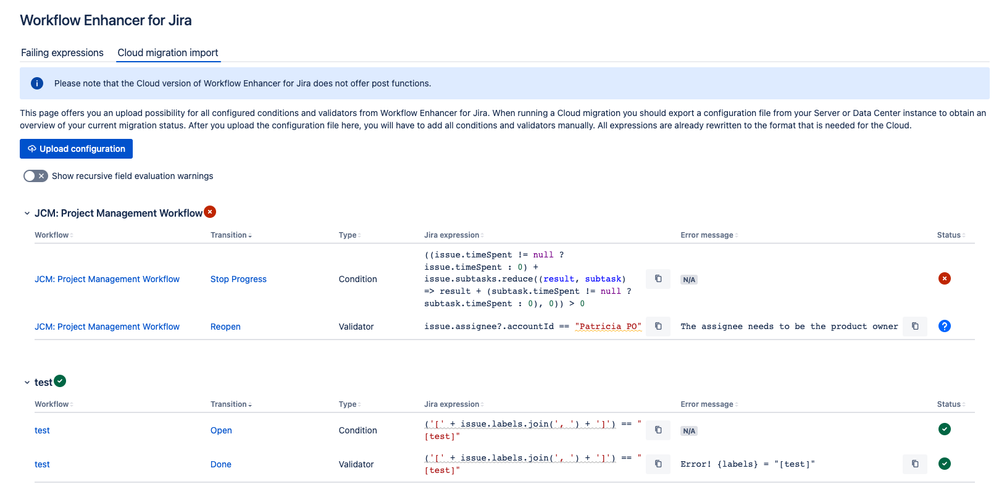Sort JCM table by Status column
The width and height of the screenshot is (999, 492).
pyautogui.click(x=950, y=235)
